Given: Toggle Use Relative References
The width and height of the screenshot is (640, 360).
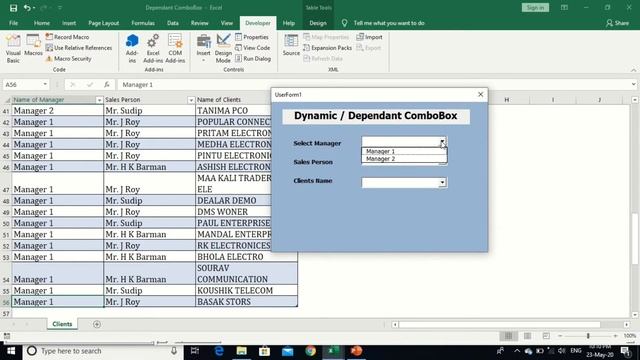Looking at the screenshot, I should [x=79, y=48].
